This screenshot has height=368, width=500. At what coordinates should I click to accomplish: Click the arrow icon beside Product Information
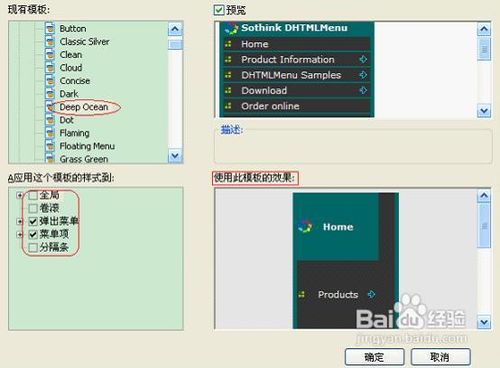coord(363,59)
